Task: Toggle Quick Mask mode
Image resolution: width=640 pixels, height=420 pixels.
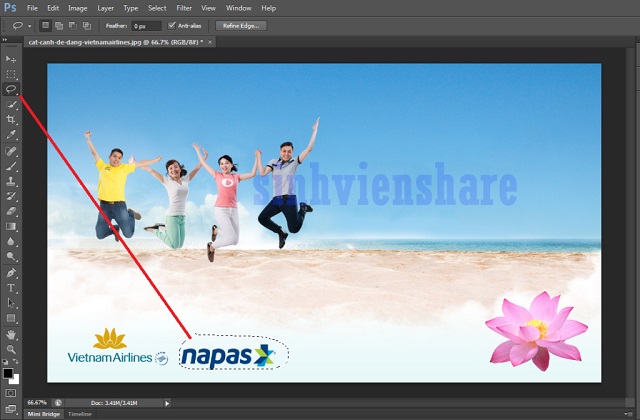Action: pyautogui.click(x=11, y=393)
